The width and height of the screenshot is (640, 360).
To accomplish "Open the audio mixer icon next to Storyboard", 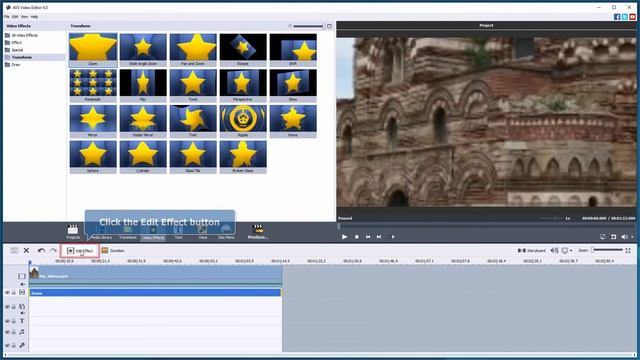I will (554, 250).
